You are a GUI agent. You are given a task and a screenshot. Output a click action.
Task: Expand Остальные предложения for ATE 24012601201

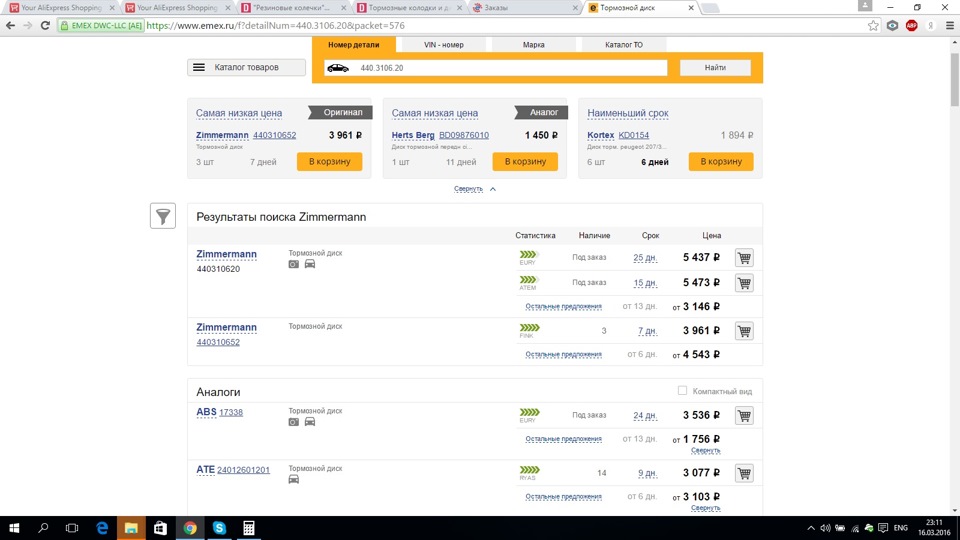[563, 497]
